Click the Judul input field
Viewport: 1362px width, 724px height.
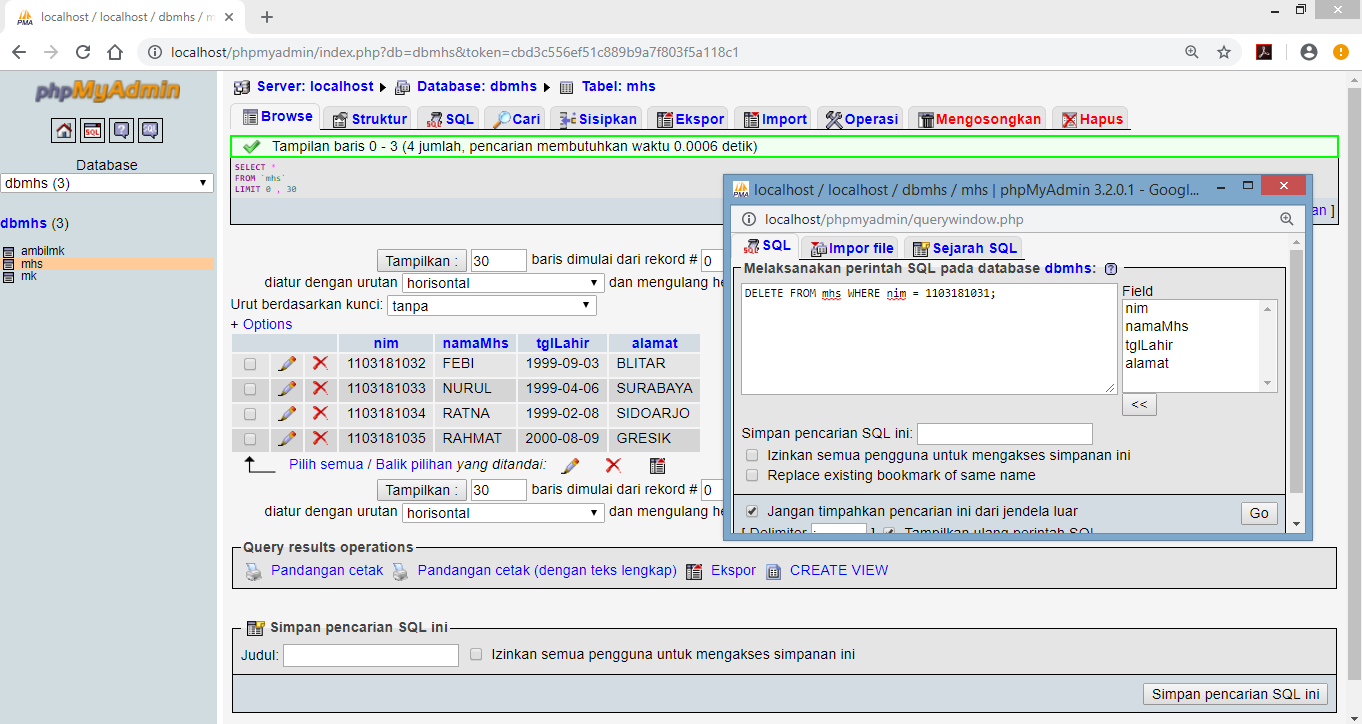(x=370, y=655)
